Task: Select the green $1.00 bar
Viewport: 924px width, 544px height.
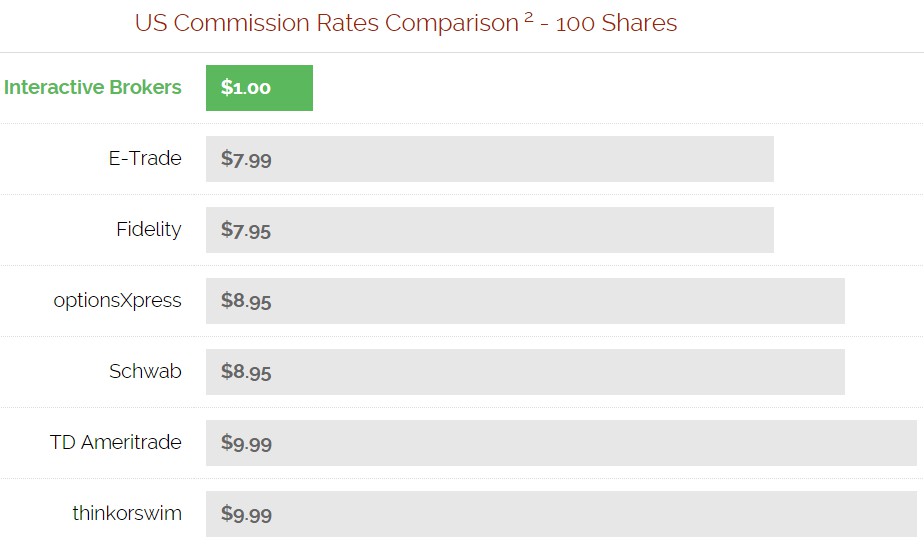Action: tap(259, 88)
